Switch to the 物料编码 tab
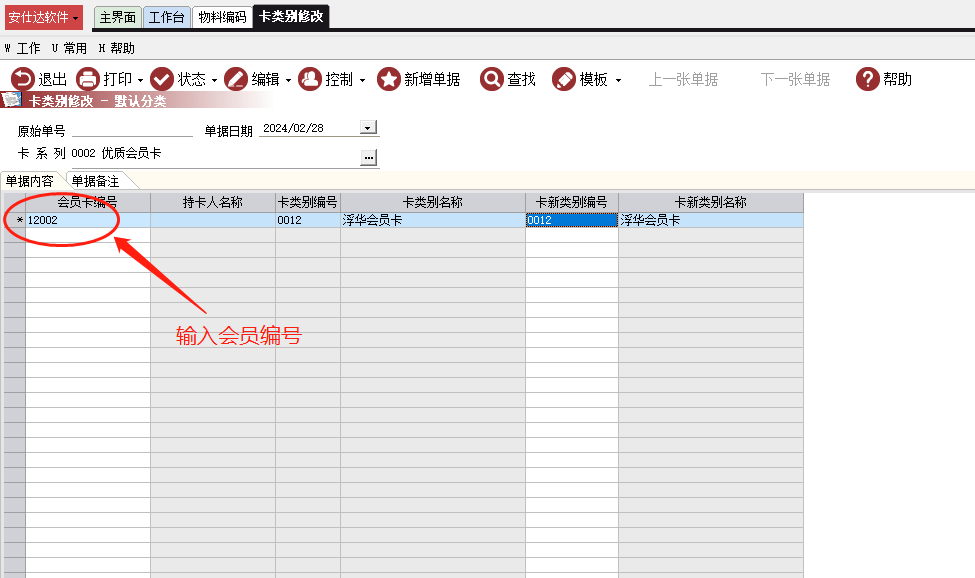 point(222,17)
